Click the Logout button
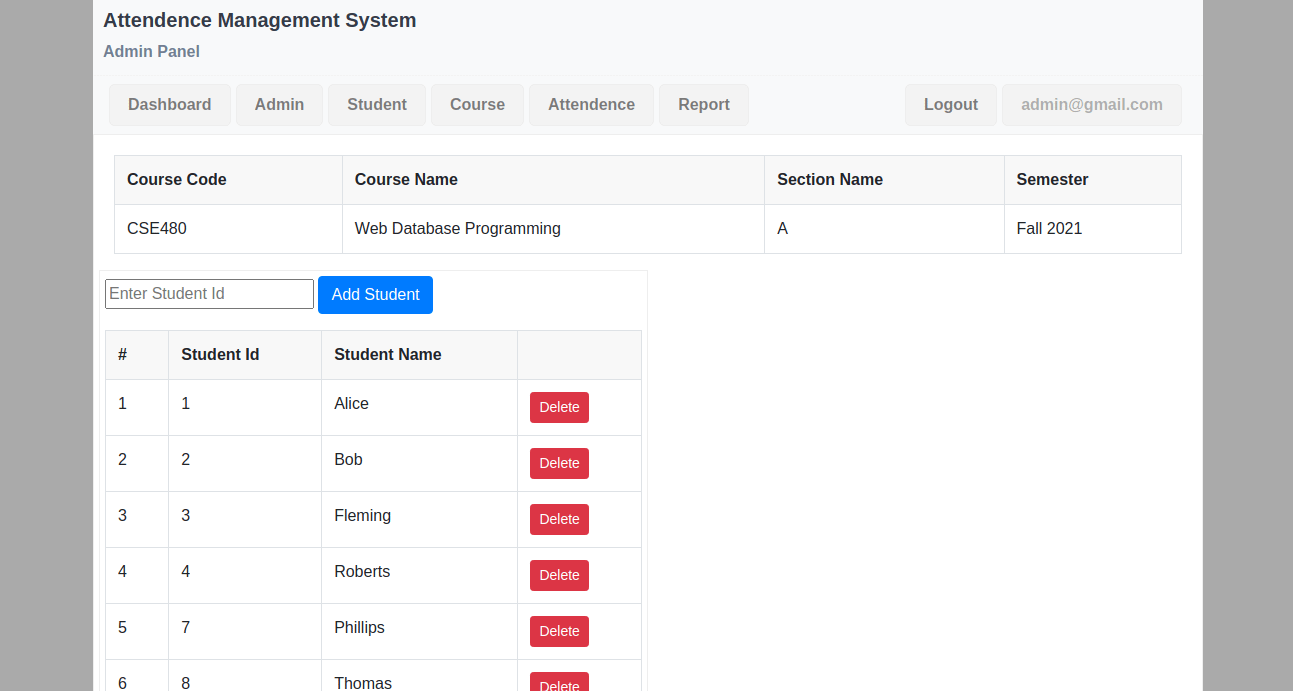Screen dimensions: 1293x691 coord(950,105)
